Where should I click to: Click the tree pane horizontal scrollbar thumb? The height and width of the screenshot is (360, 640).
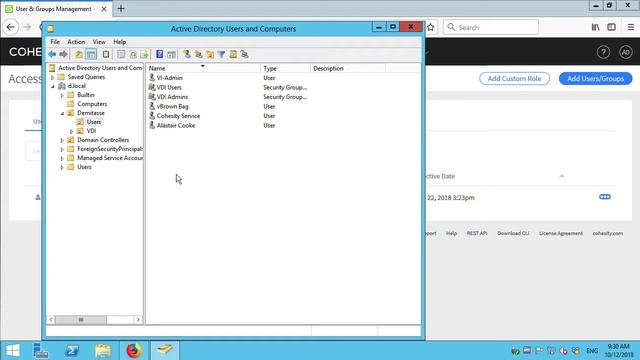point(81,320)
